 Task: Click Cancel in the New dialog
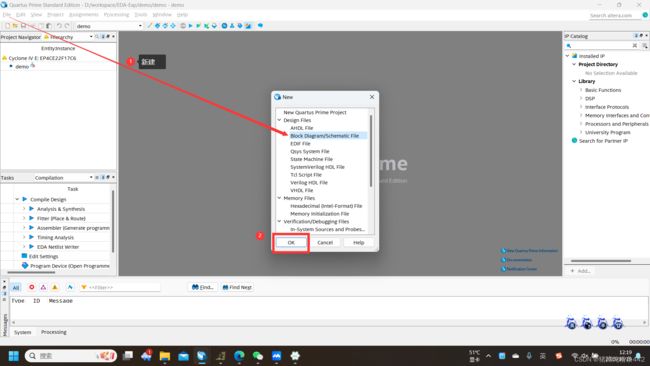coord(325,242)
